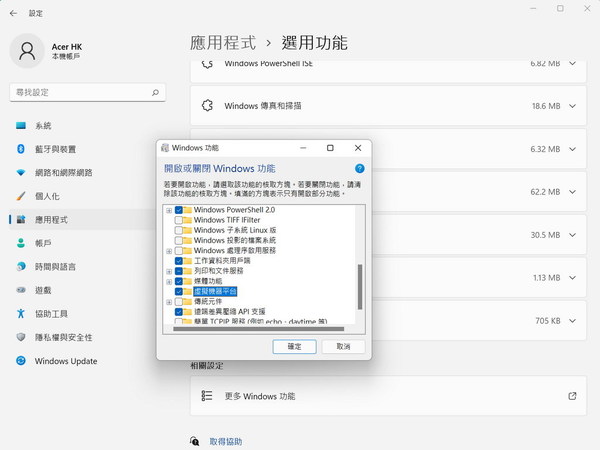Screen dimensions: 600x450
Task: Click the Windows 子系統 Linux 版 folder icon
Action: coord(188,230)
